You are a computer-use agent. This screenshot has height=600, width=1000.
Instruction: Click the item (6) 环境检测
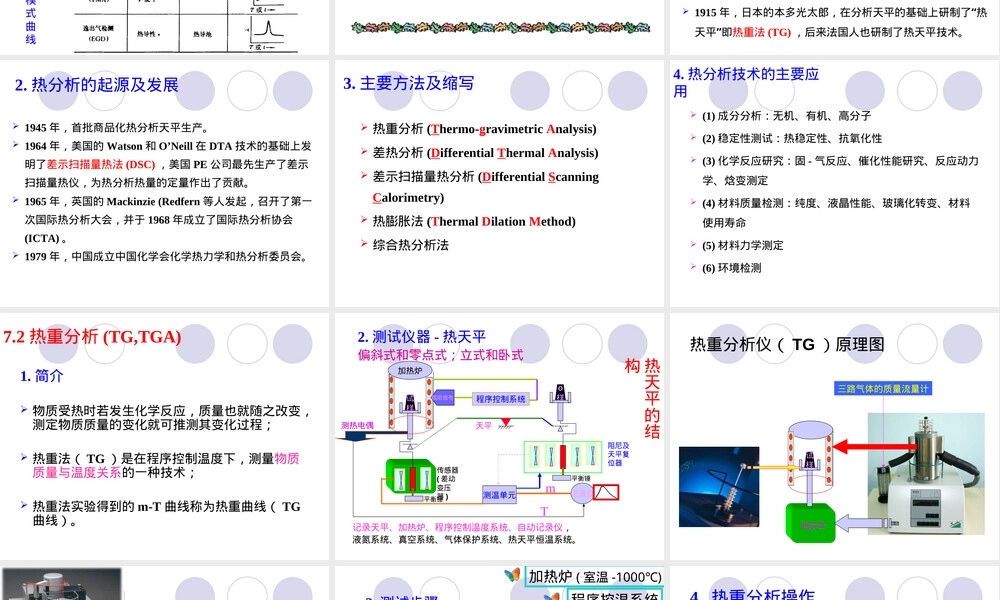tap(732, 268)
